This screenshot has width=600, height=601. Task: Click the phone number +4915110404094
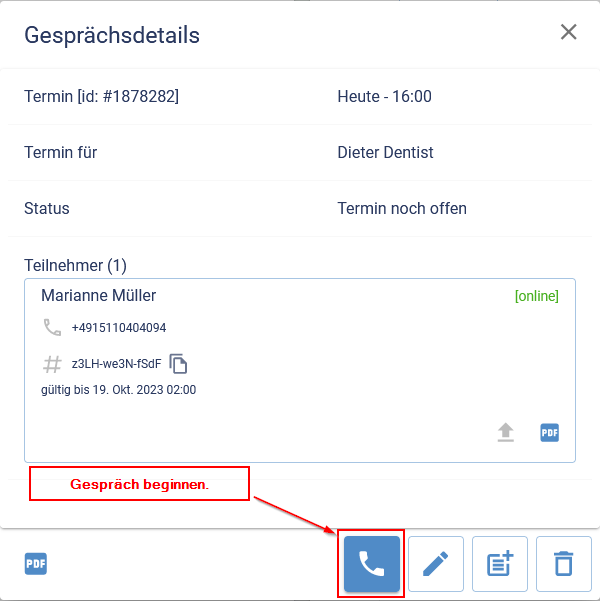click(119, 328)
